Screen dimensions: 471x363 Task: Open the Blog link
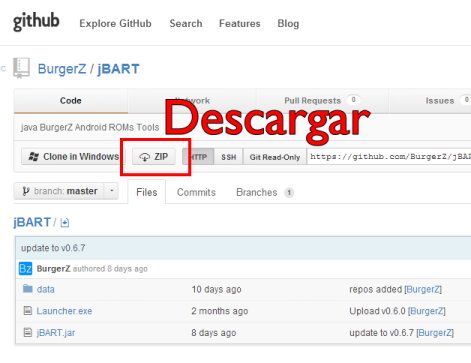288,24
